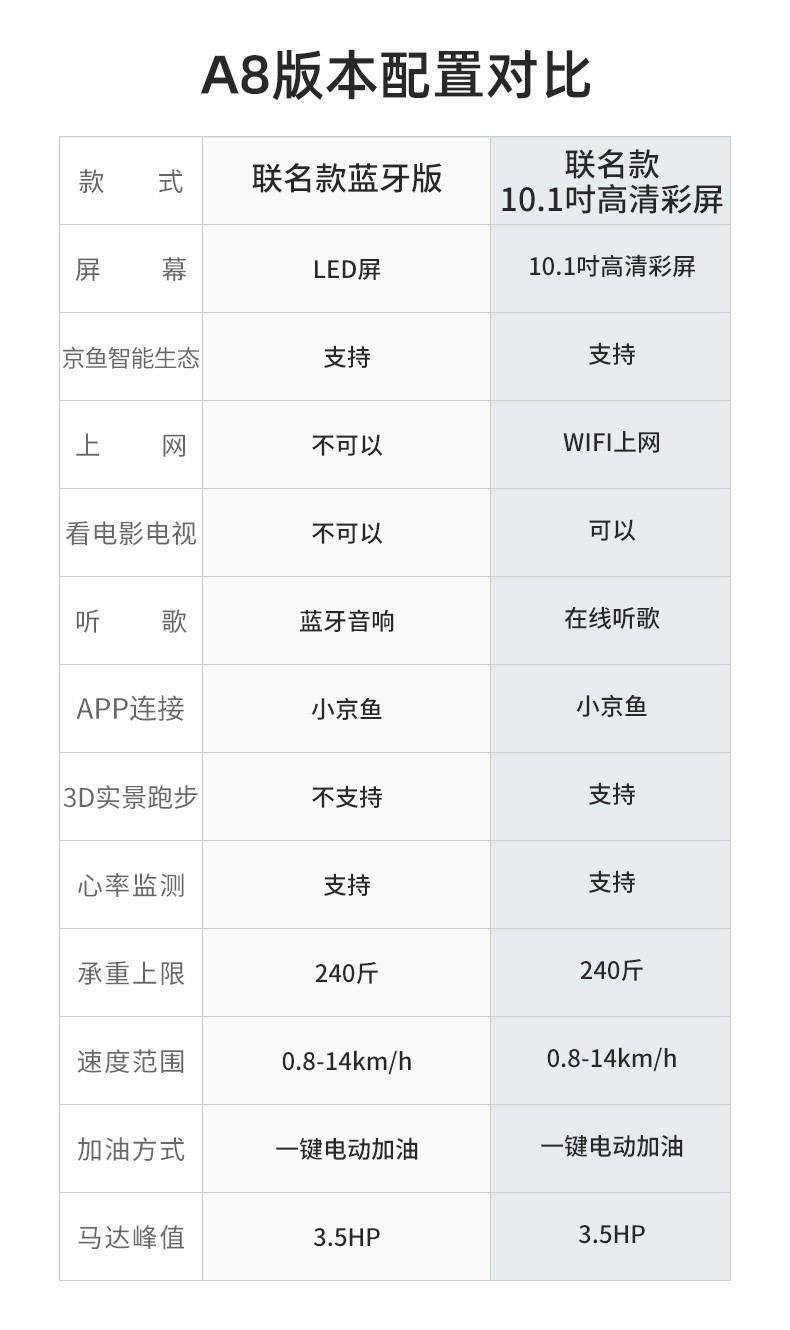
Task: Click the WIFI上网 cell
Action: [611, 442]
